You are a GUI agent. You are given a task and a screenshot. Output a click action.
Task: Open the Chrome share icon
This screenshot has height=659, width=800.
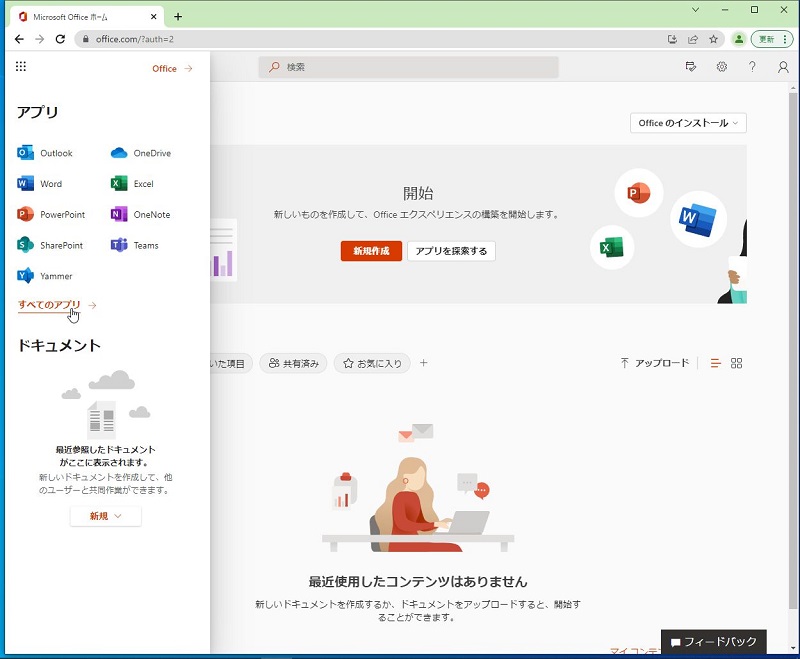point(693,39)
